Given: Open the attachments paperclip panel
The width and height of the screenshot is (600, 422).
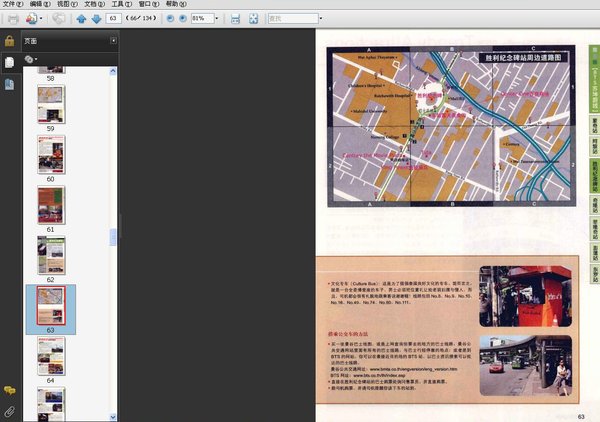Looking at the screenshot, I should (x=9, y=411).
